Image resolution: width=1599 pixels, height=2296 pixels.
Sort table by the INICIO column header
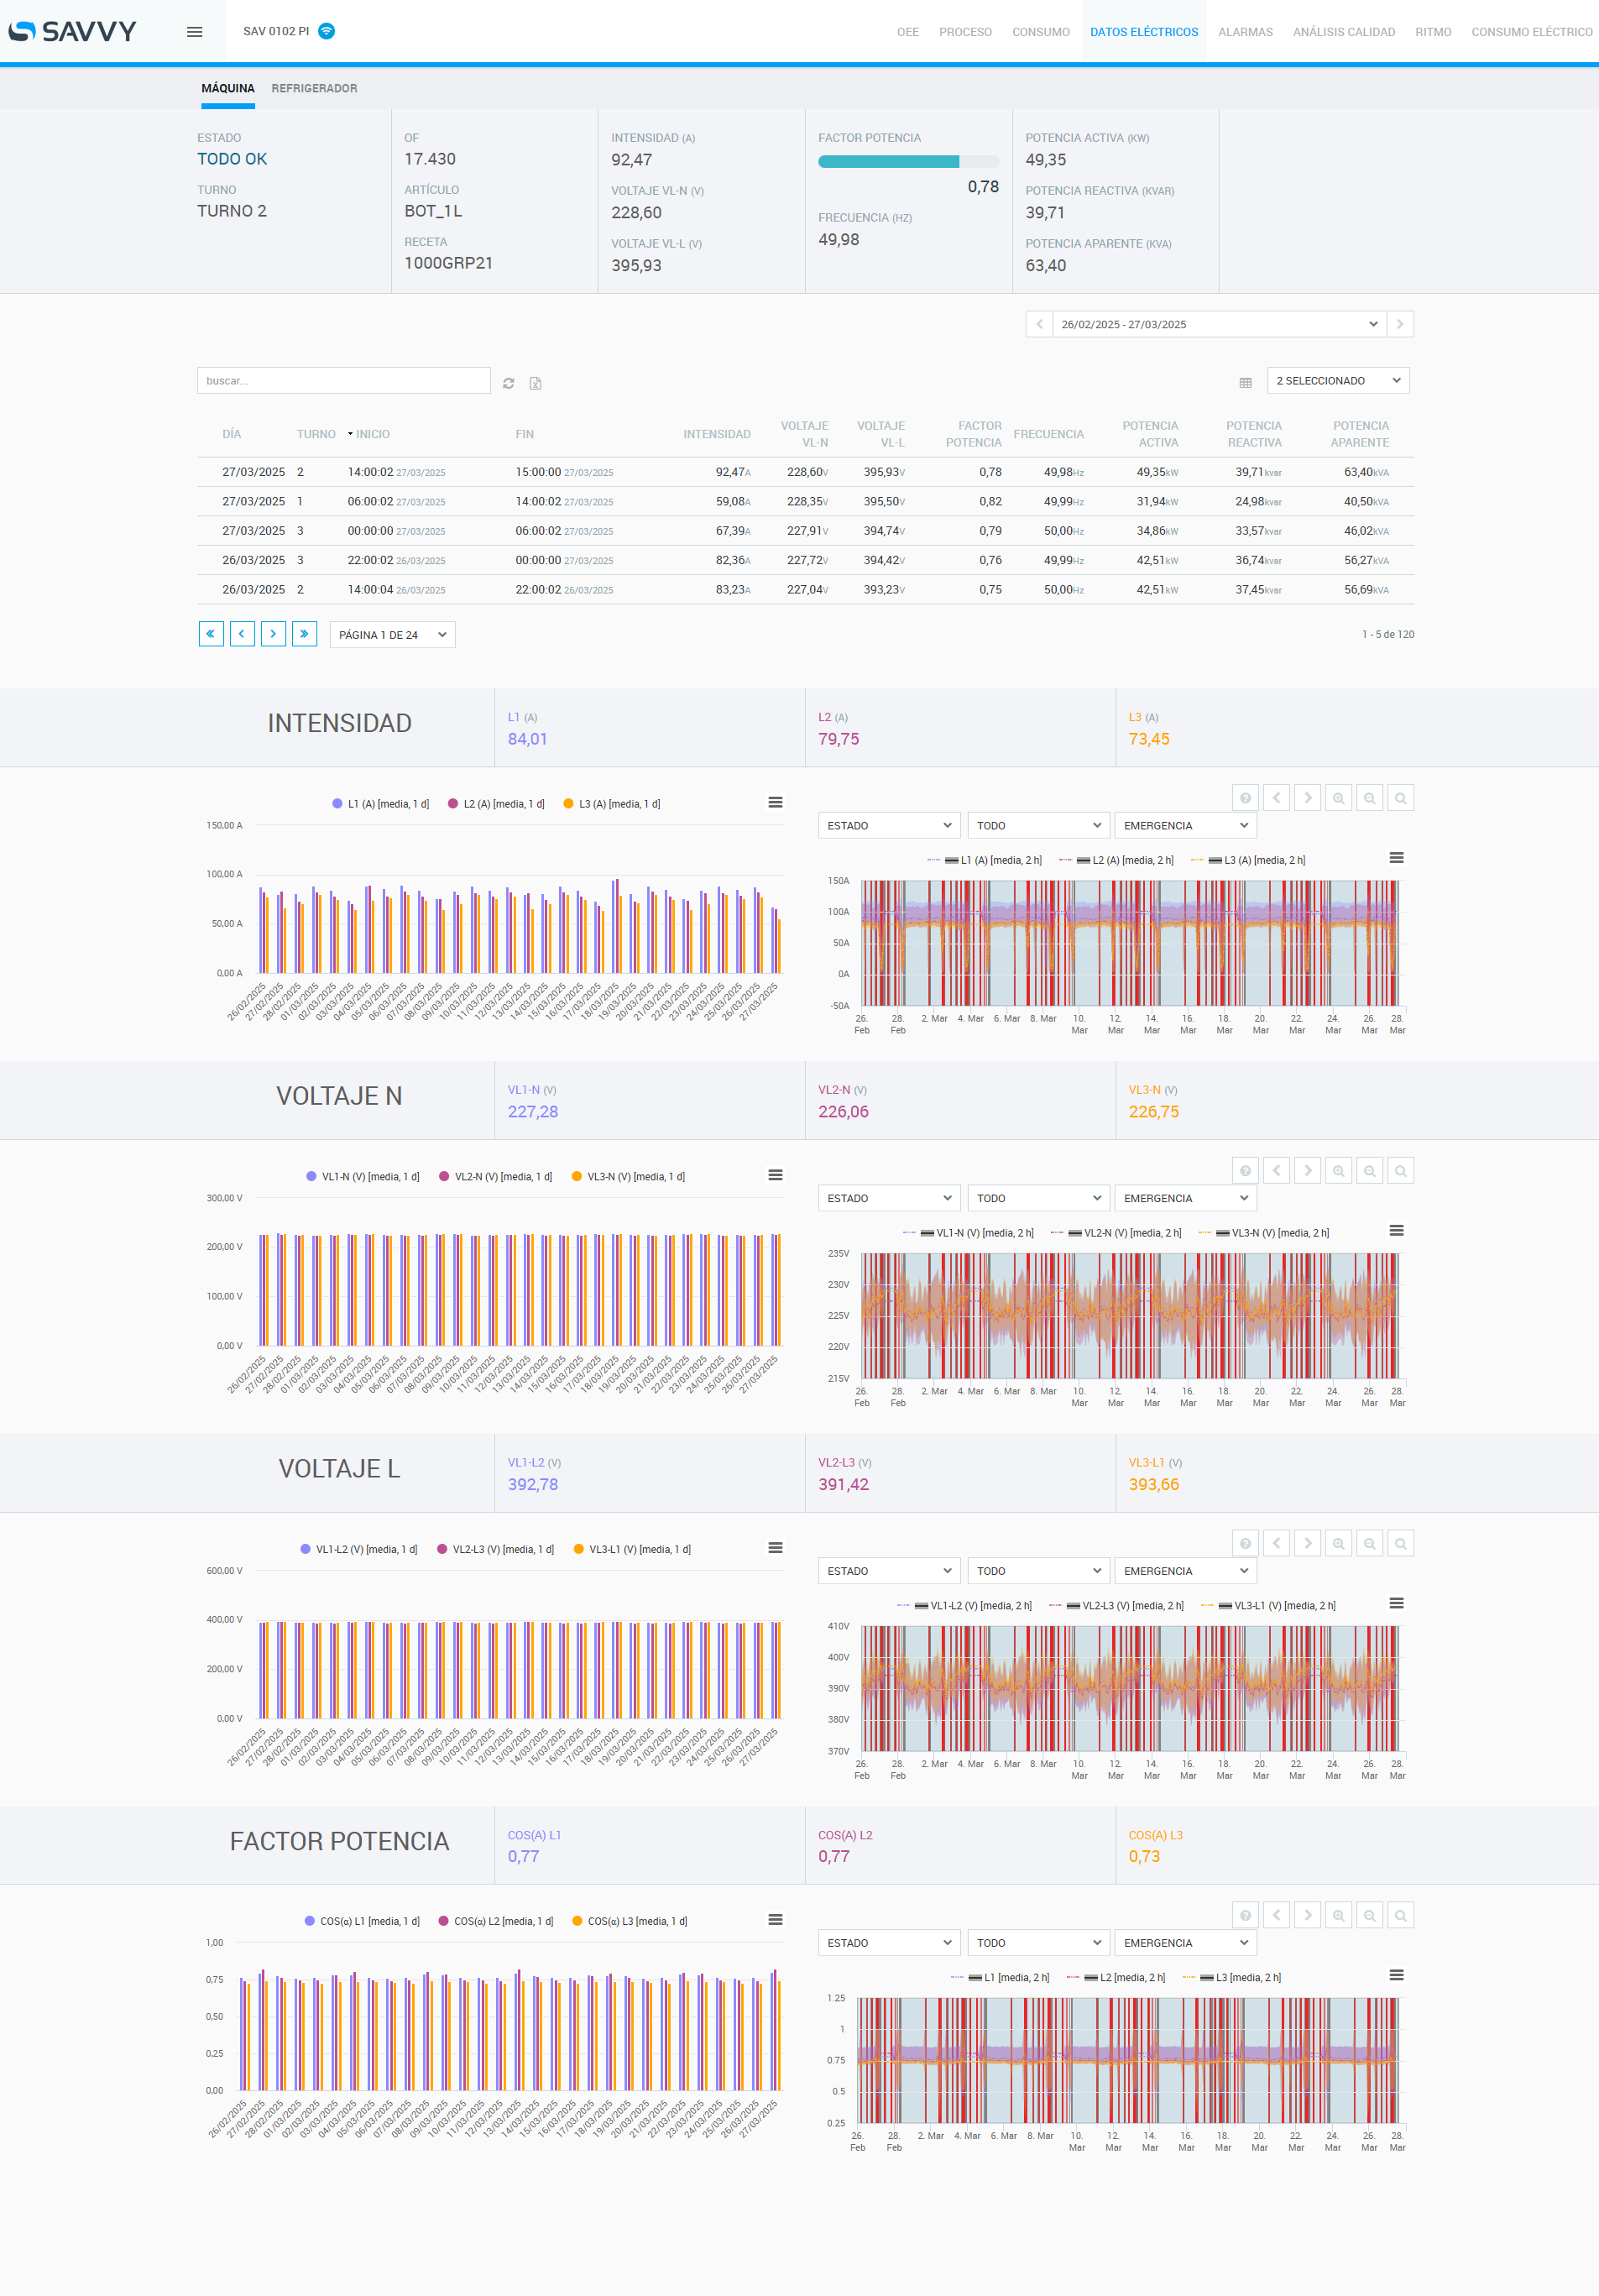point(372,434)
